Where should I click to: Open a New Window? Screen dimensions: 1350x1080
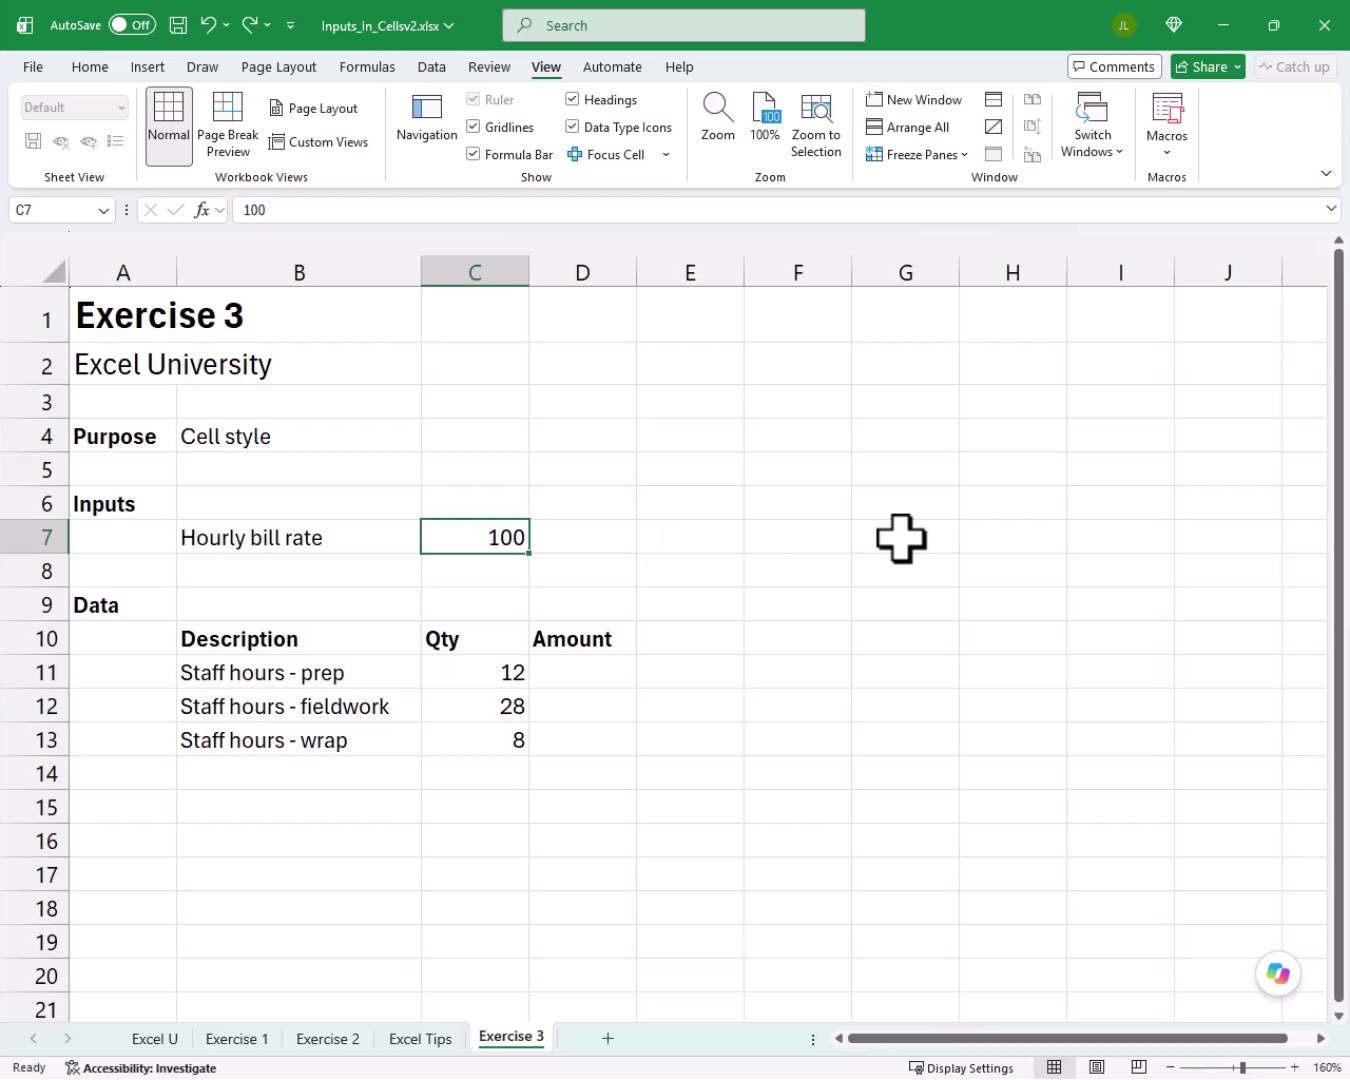click(914, 100)
